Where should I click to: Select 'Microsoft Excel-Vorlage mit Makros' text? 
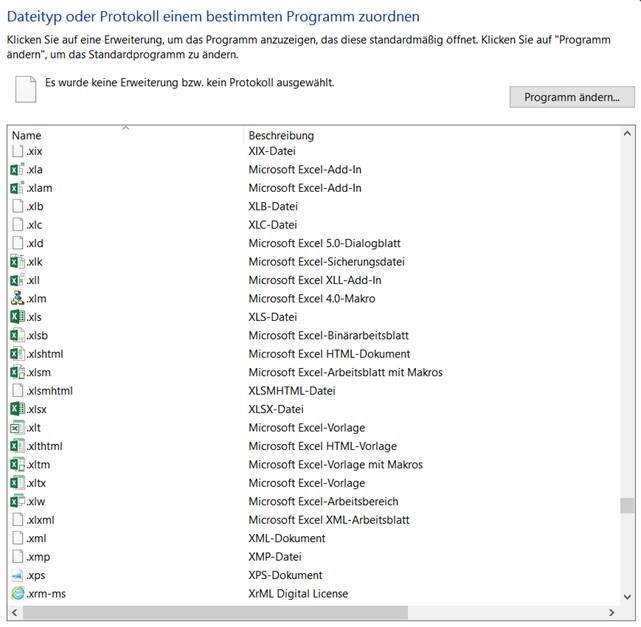coord(336,464)
